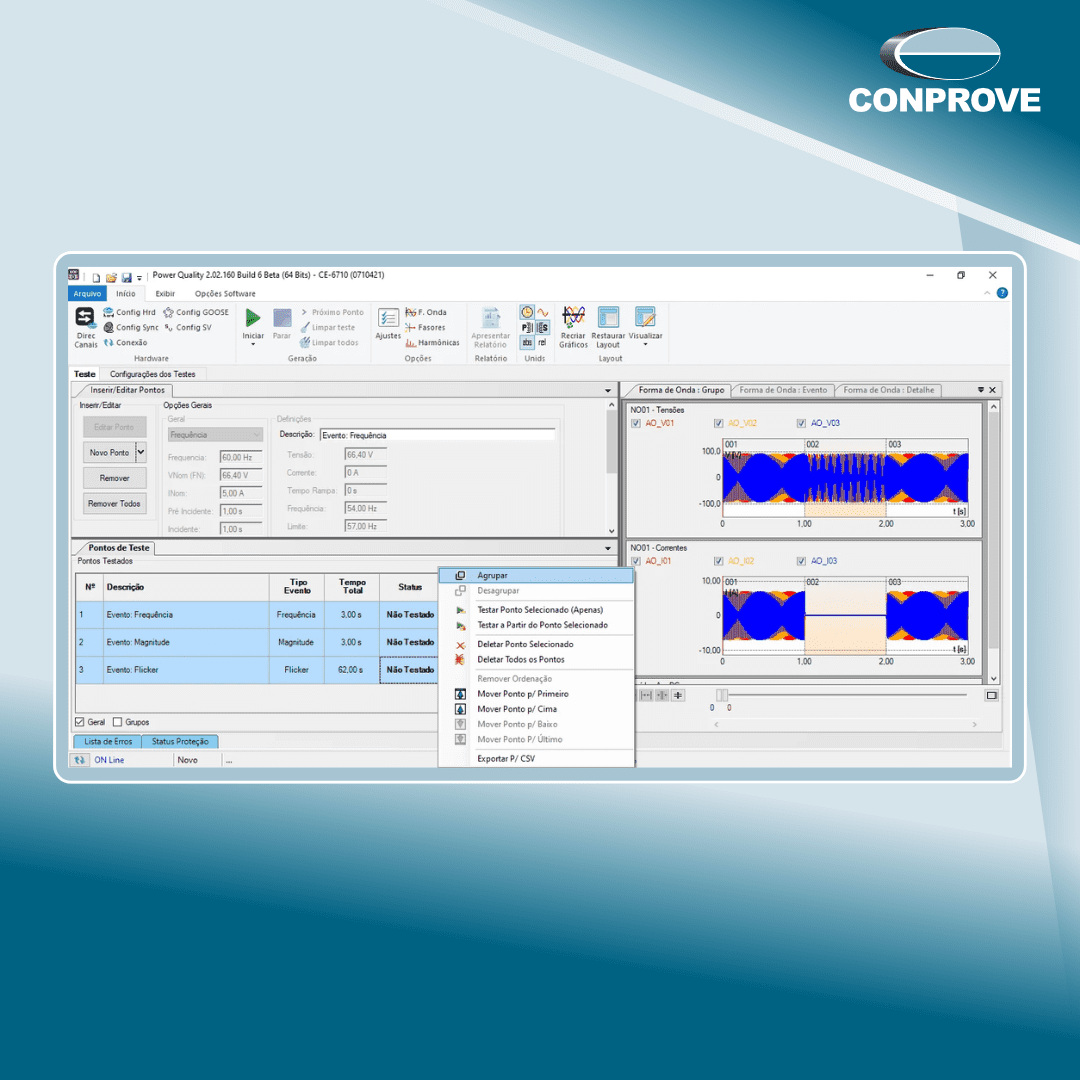The width and height of the screenshot is (1080, 1080).
Task: Toggle the AO_V02 voltage channel checkbox
Action: click(718, 423)
